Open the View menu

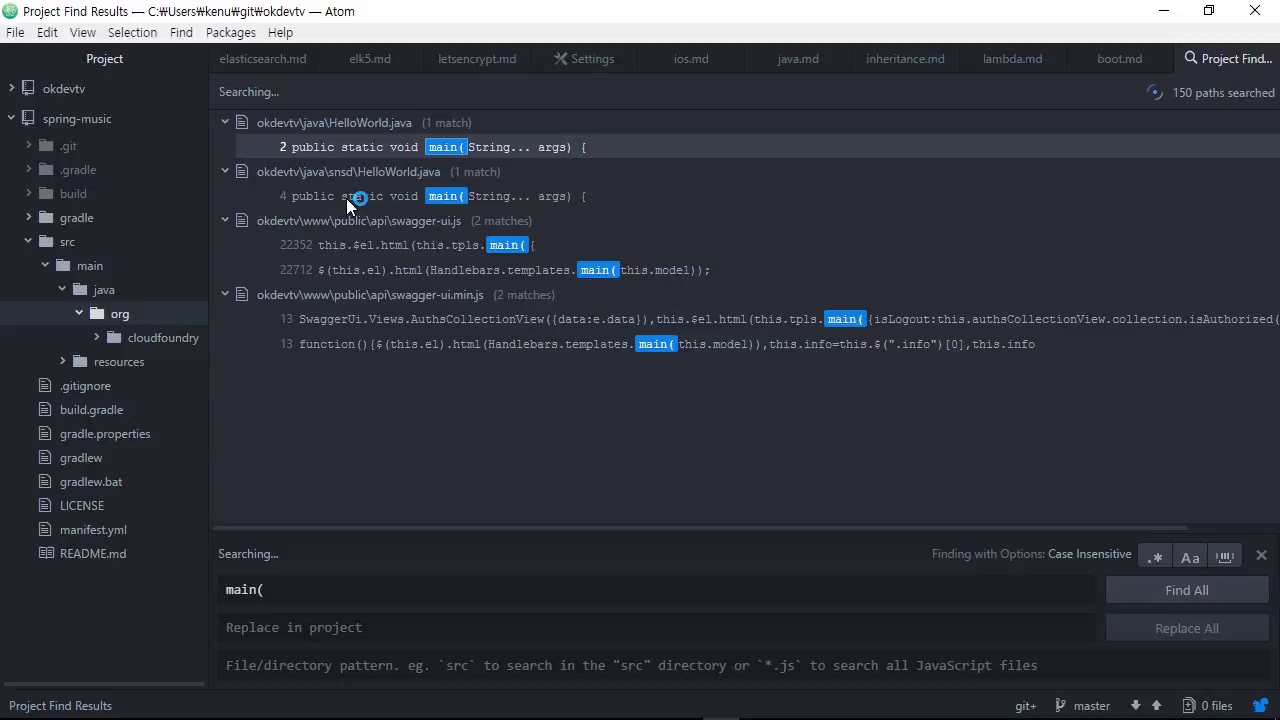pos(83,32)
